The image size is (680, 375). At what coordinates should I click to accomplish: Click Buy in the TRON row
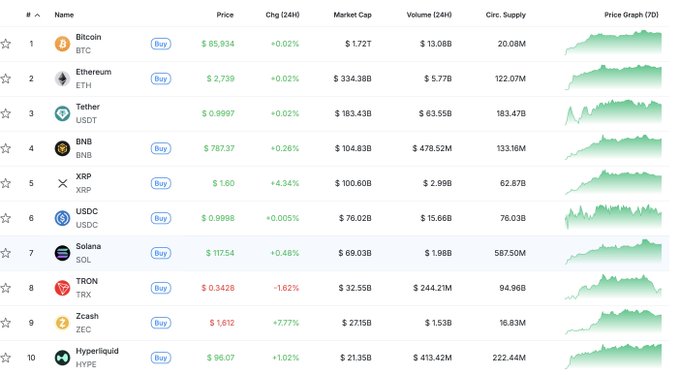pos(161,288)
